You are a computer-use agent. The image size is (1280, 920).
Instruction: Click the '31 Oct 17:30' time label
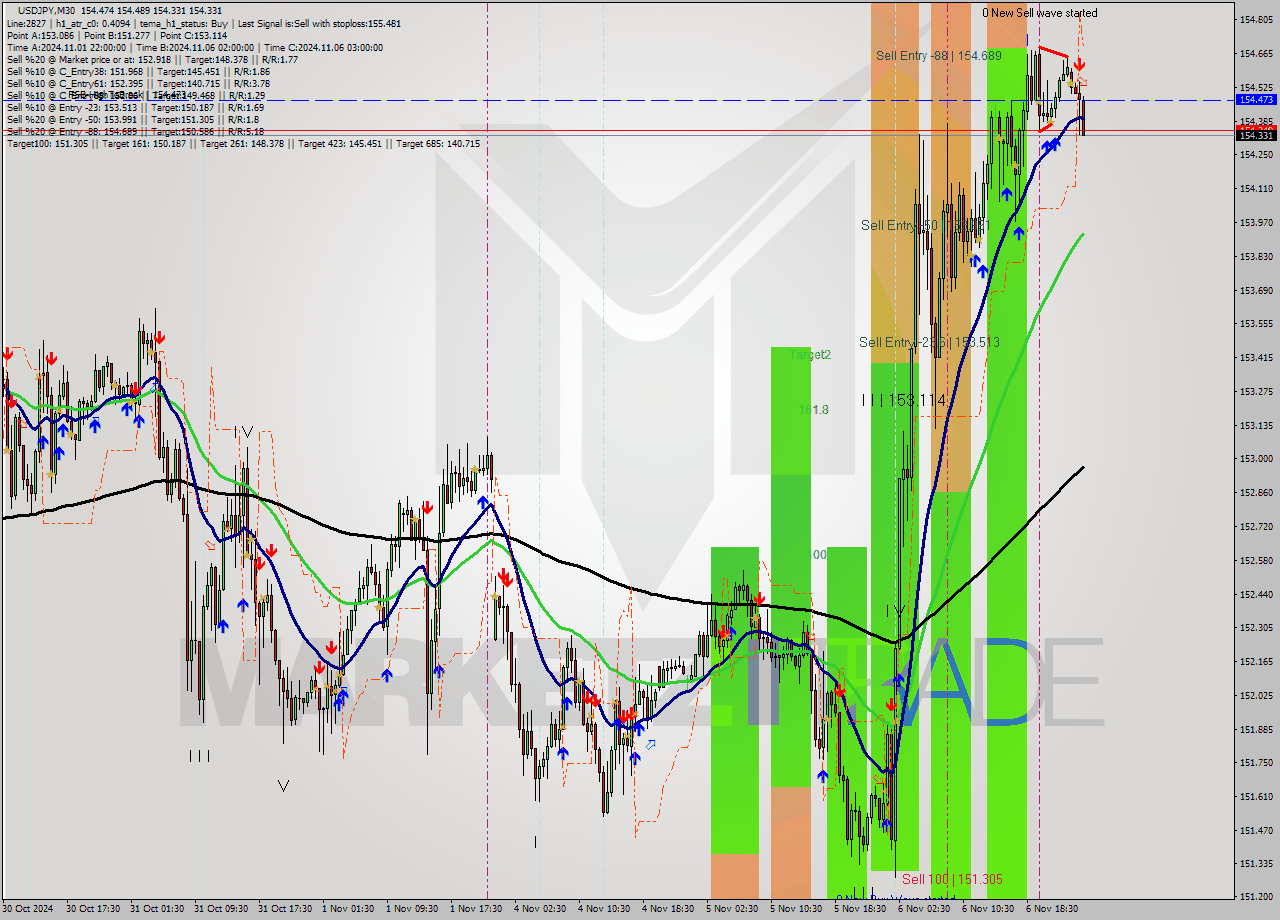(286, 909)
